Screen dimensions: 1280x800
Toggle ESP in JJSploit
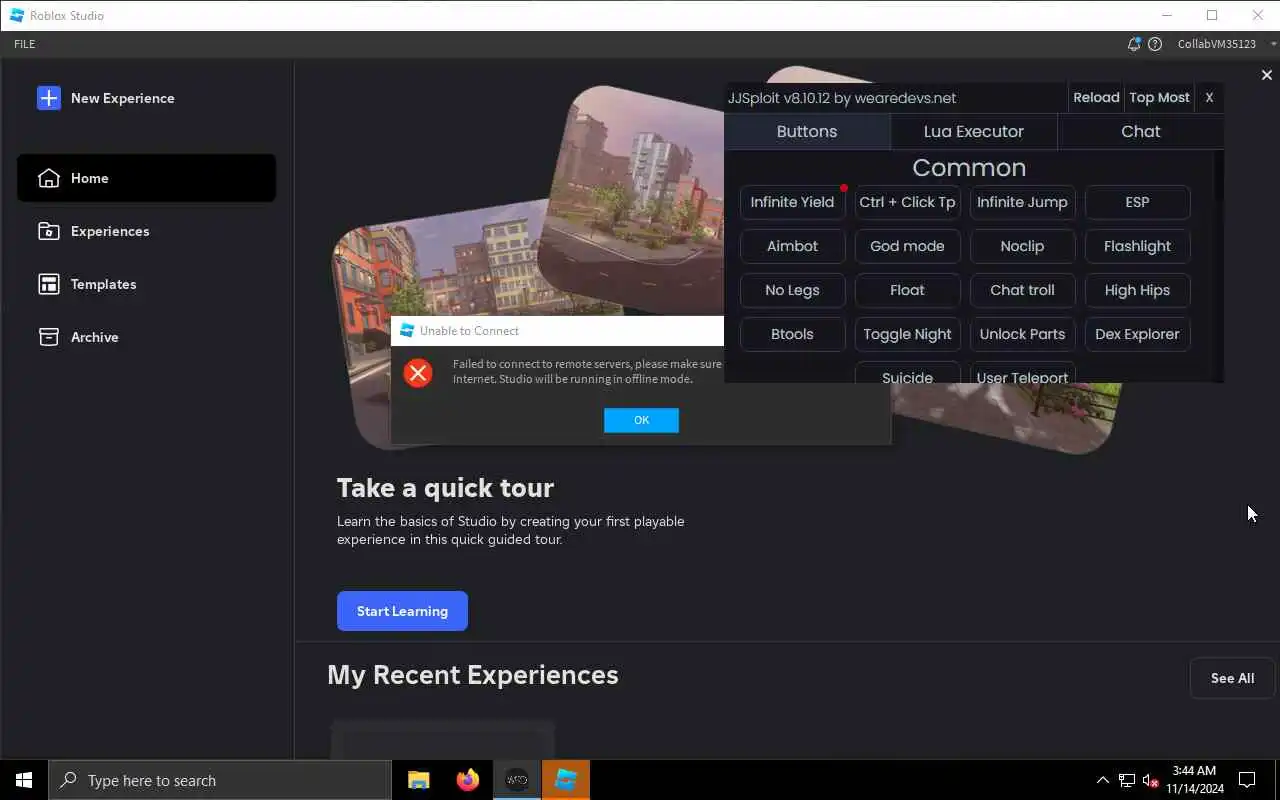click(x=1137, y=202)
